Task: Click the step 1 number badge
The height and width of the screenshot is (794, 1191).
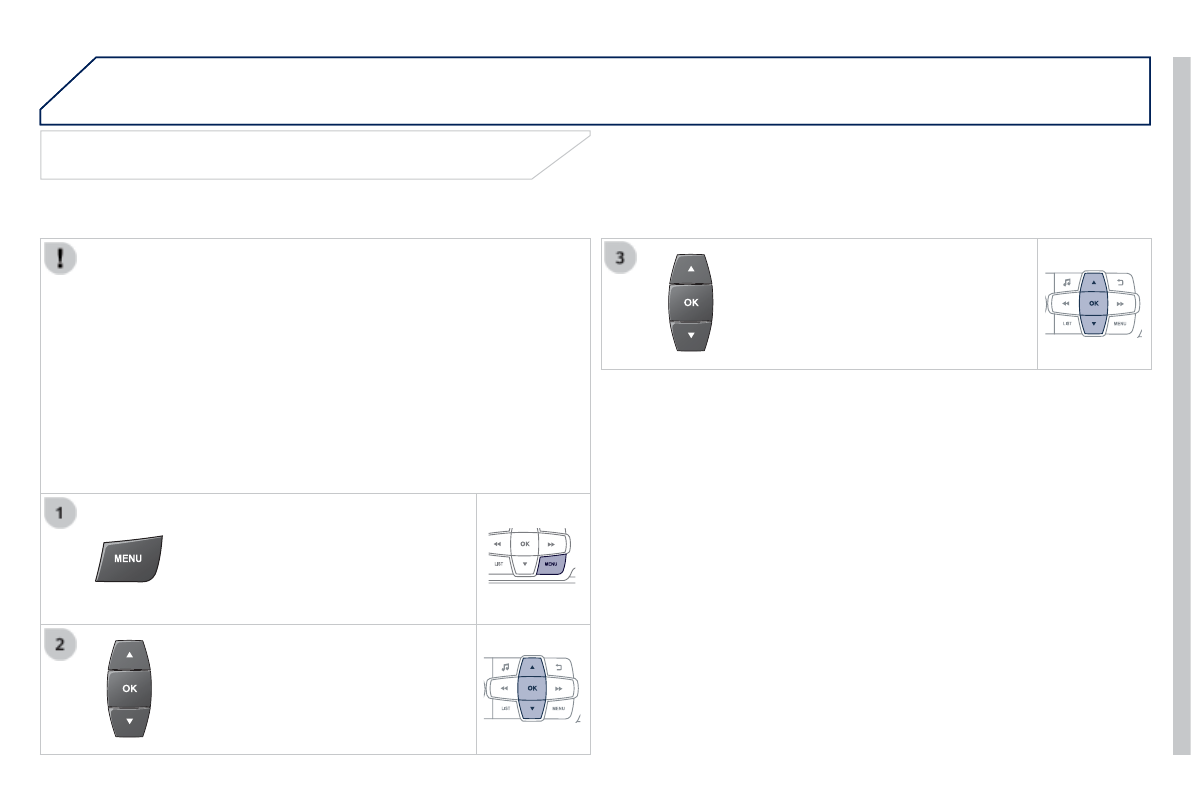Action: 61,513
